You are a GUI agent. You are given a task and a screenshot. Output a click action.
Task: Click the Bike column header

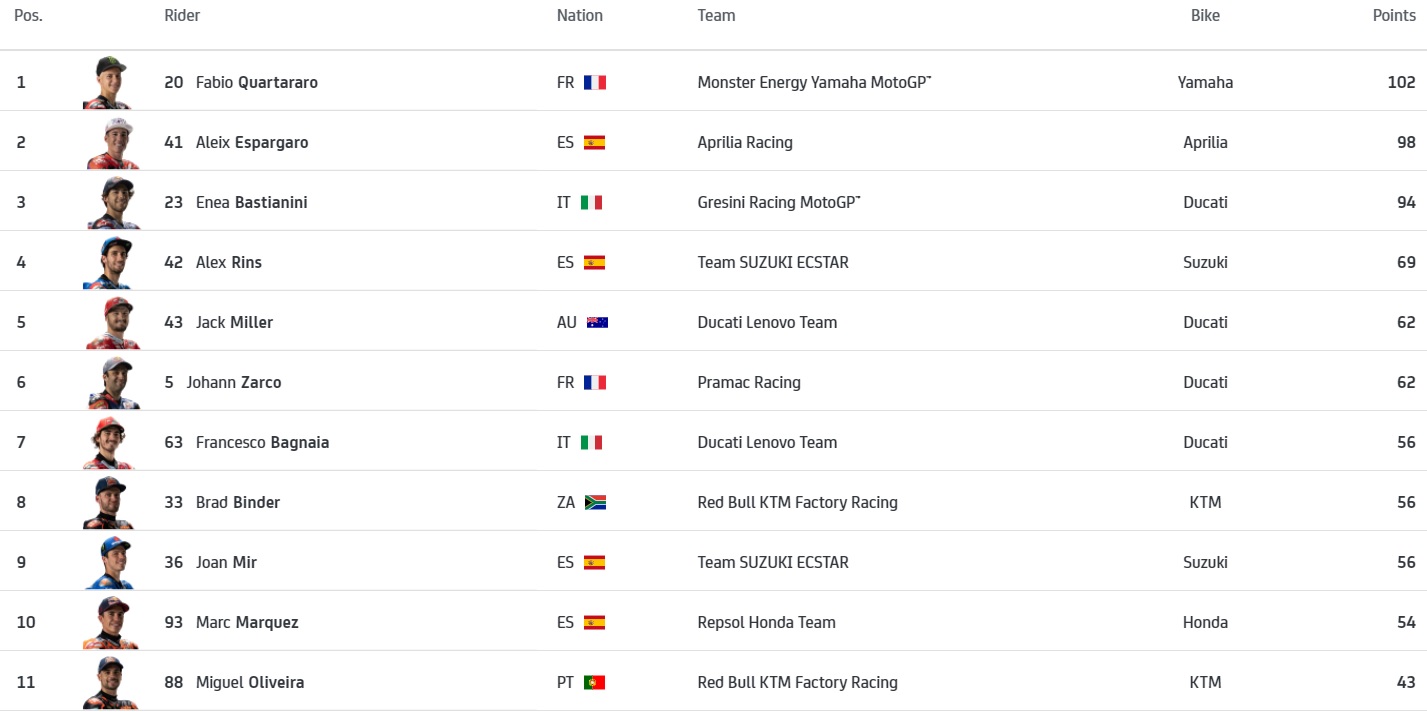[1205, 15]
